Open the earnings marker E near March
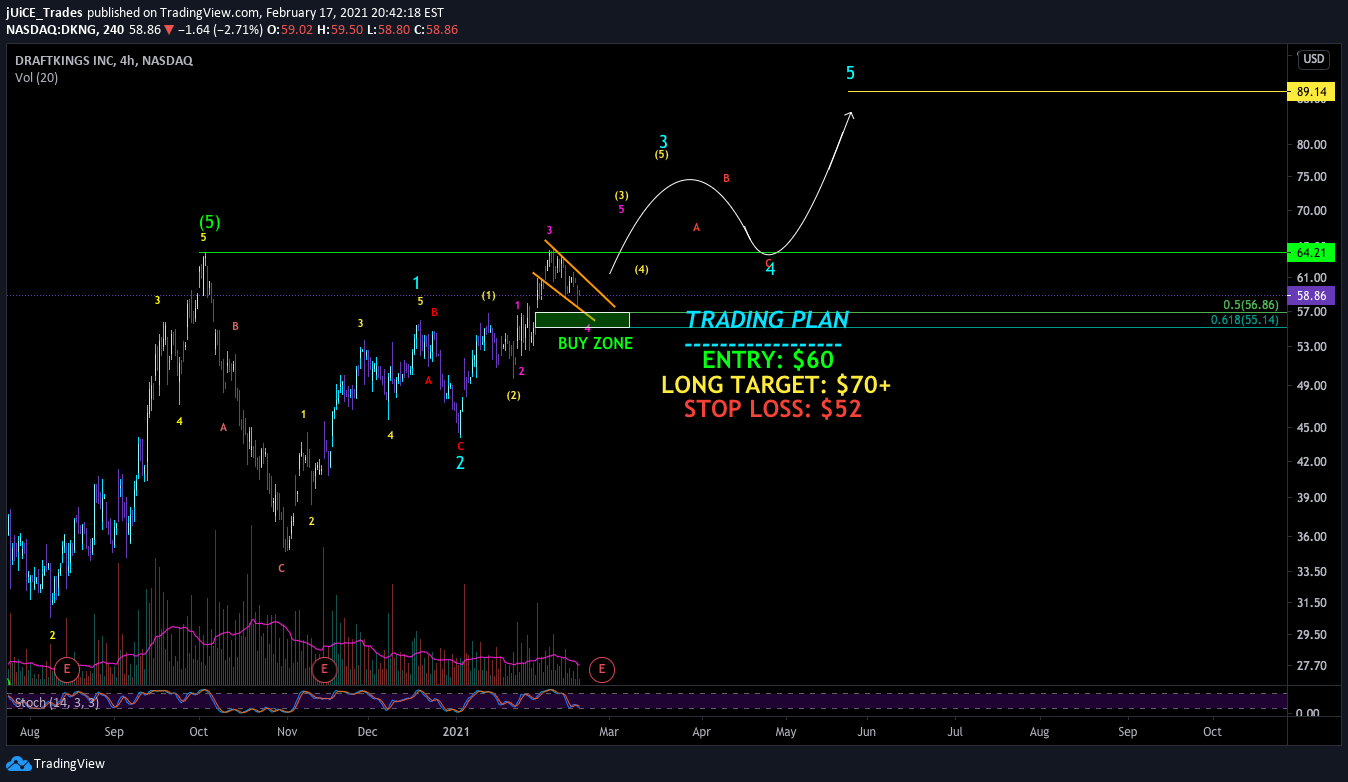The image size is (1348, 782). point(601,668)
